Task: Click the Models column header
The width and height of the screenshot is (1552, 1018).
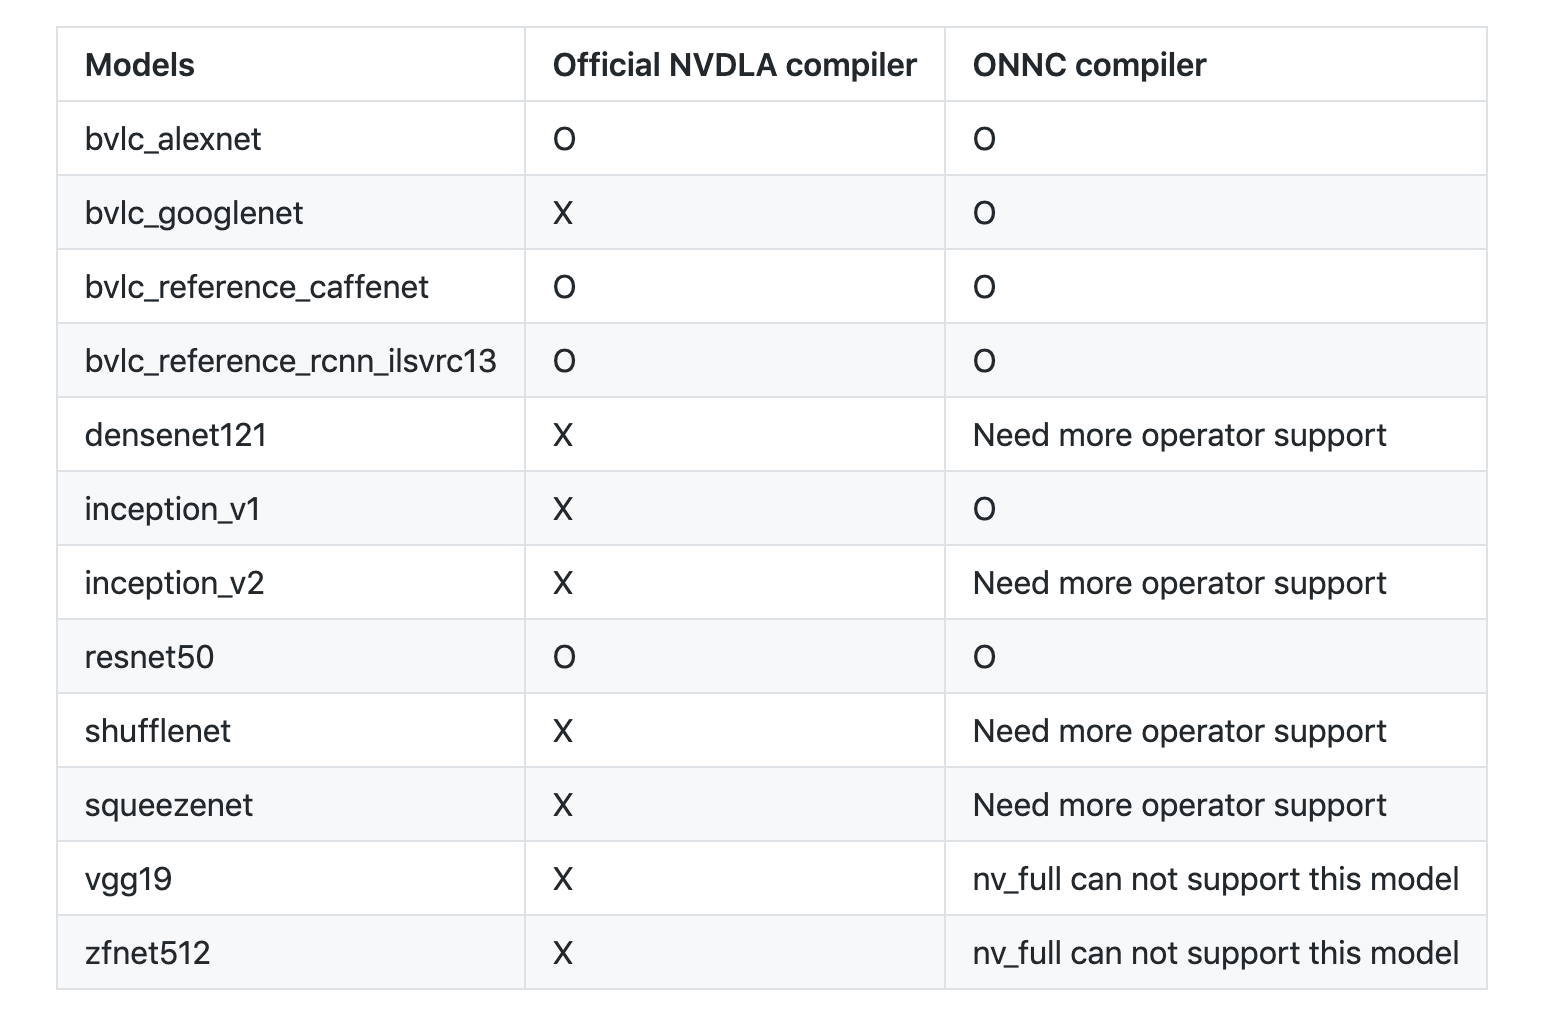Action: click(140, 65)
